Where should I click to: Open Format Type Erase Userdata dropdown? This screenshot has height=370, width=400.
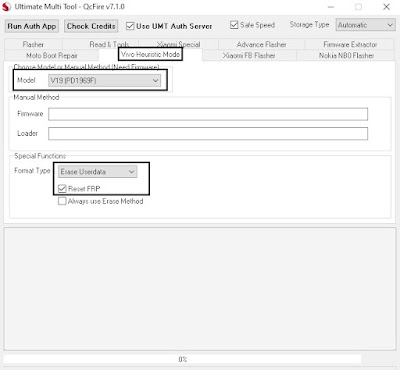pyautogui.click(x=97, y=172)
